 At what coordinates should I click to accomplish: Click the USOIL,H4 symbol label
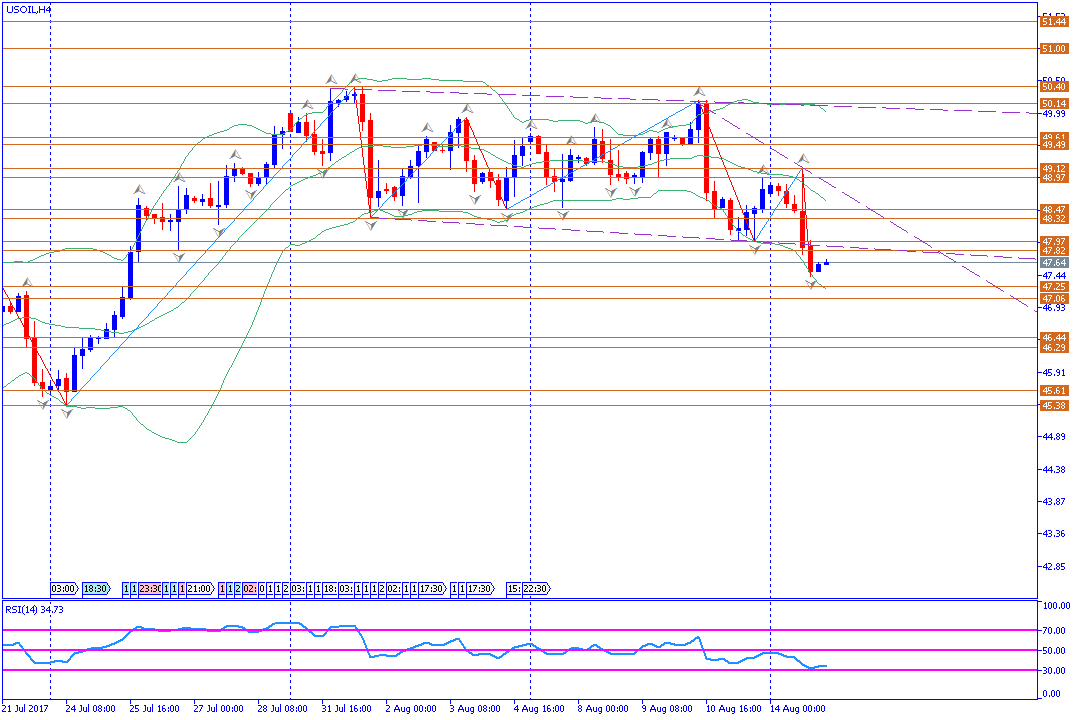tap(30, 8)
